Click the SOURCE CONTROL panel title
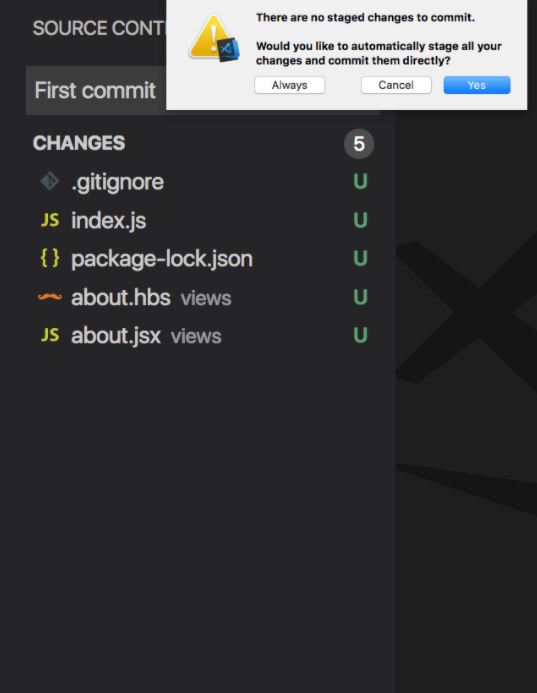The width and height of the screenshot is (537, 693). pyautogui.click(x=99, y=28)
